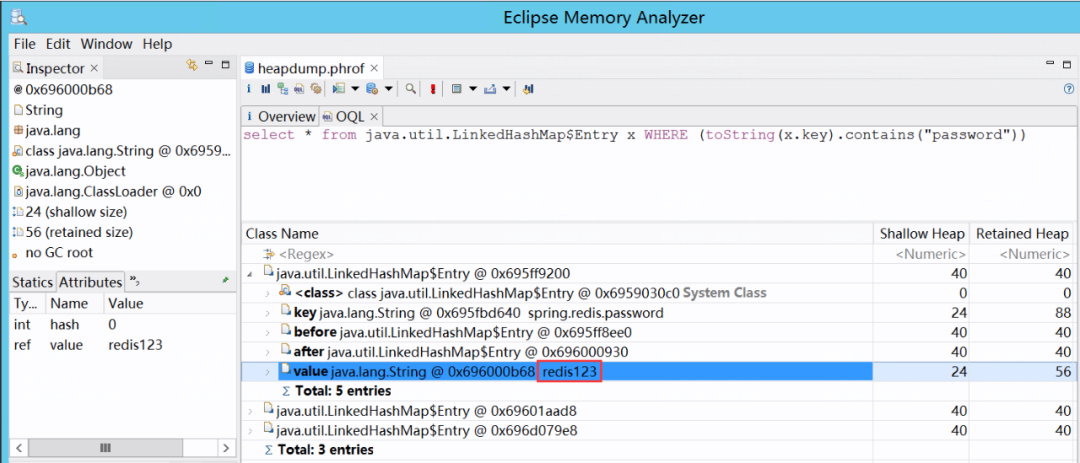Screen dimensions: 1080x463
Task: Maximize the Inspector view panel
Action: coord(225,63)
